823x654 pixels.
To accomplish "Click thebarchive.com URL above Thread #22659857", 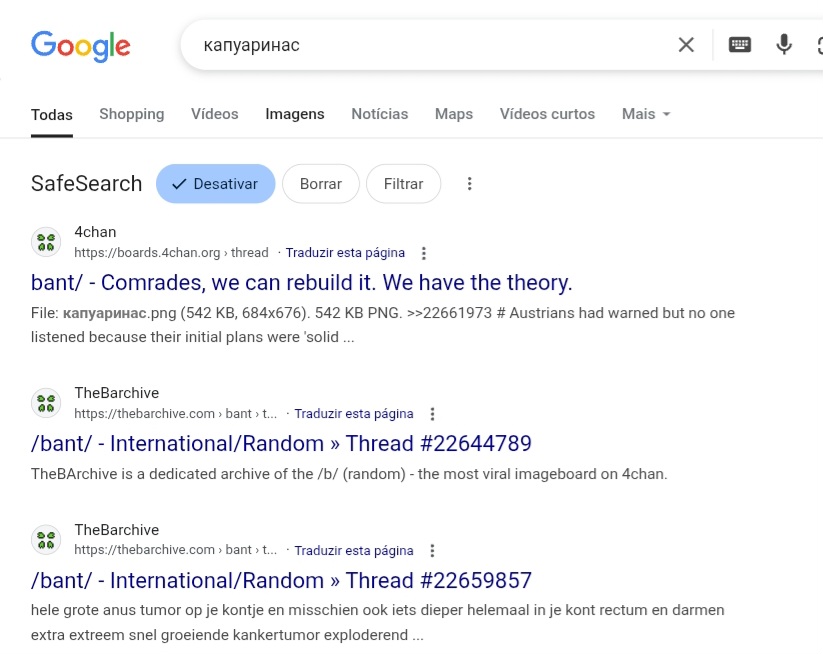I will pos(175,550).
